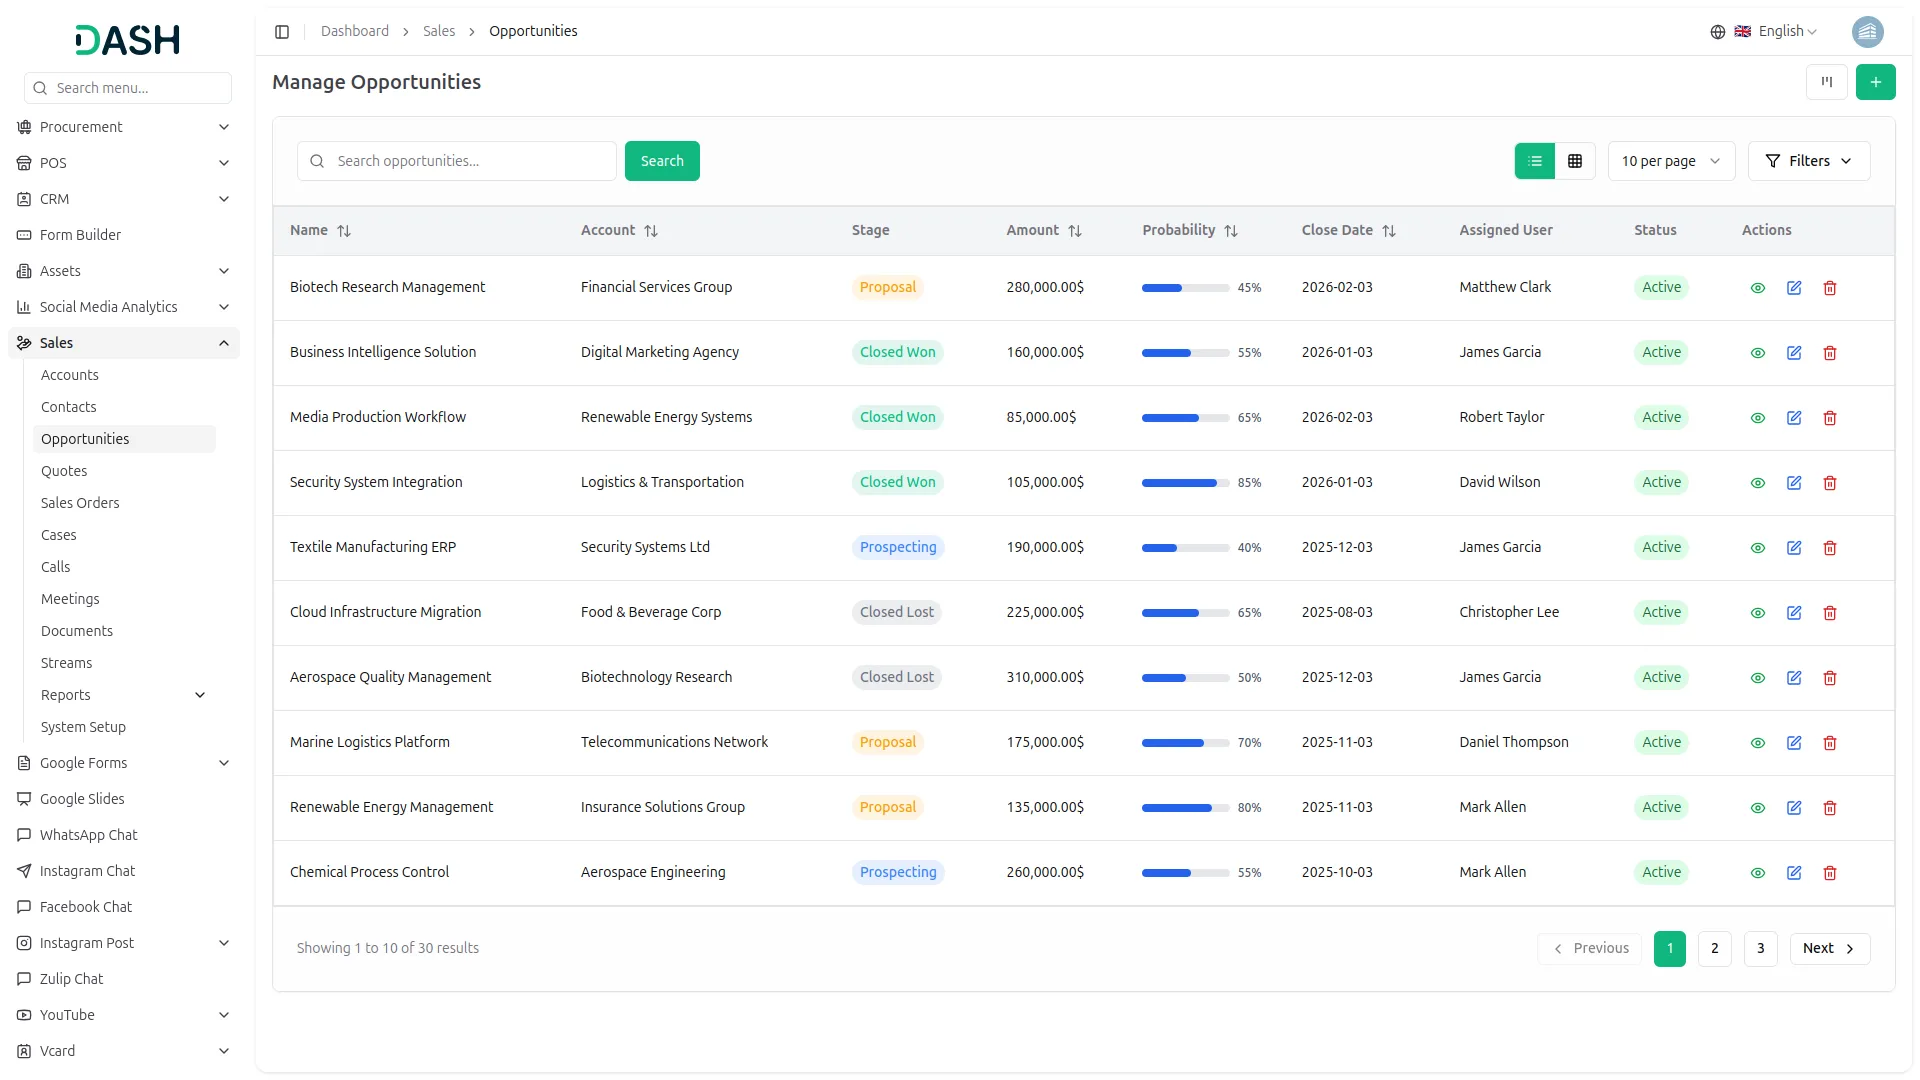
Task: Click the green Search button
Action: tap(662, 161)
